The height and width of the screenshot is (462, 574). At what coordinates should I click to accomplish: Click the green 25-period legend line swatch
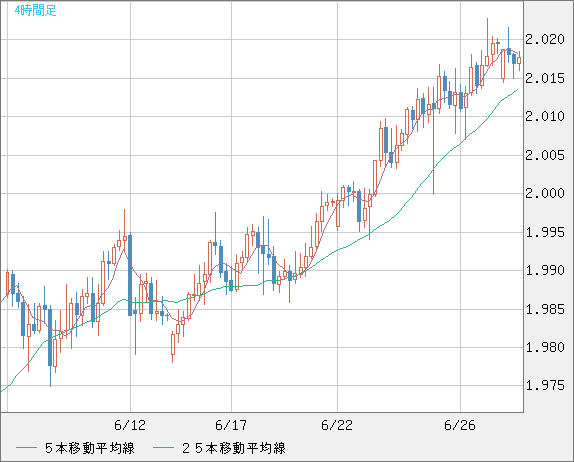click(x=163, y=448)
